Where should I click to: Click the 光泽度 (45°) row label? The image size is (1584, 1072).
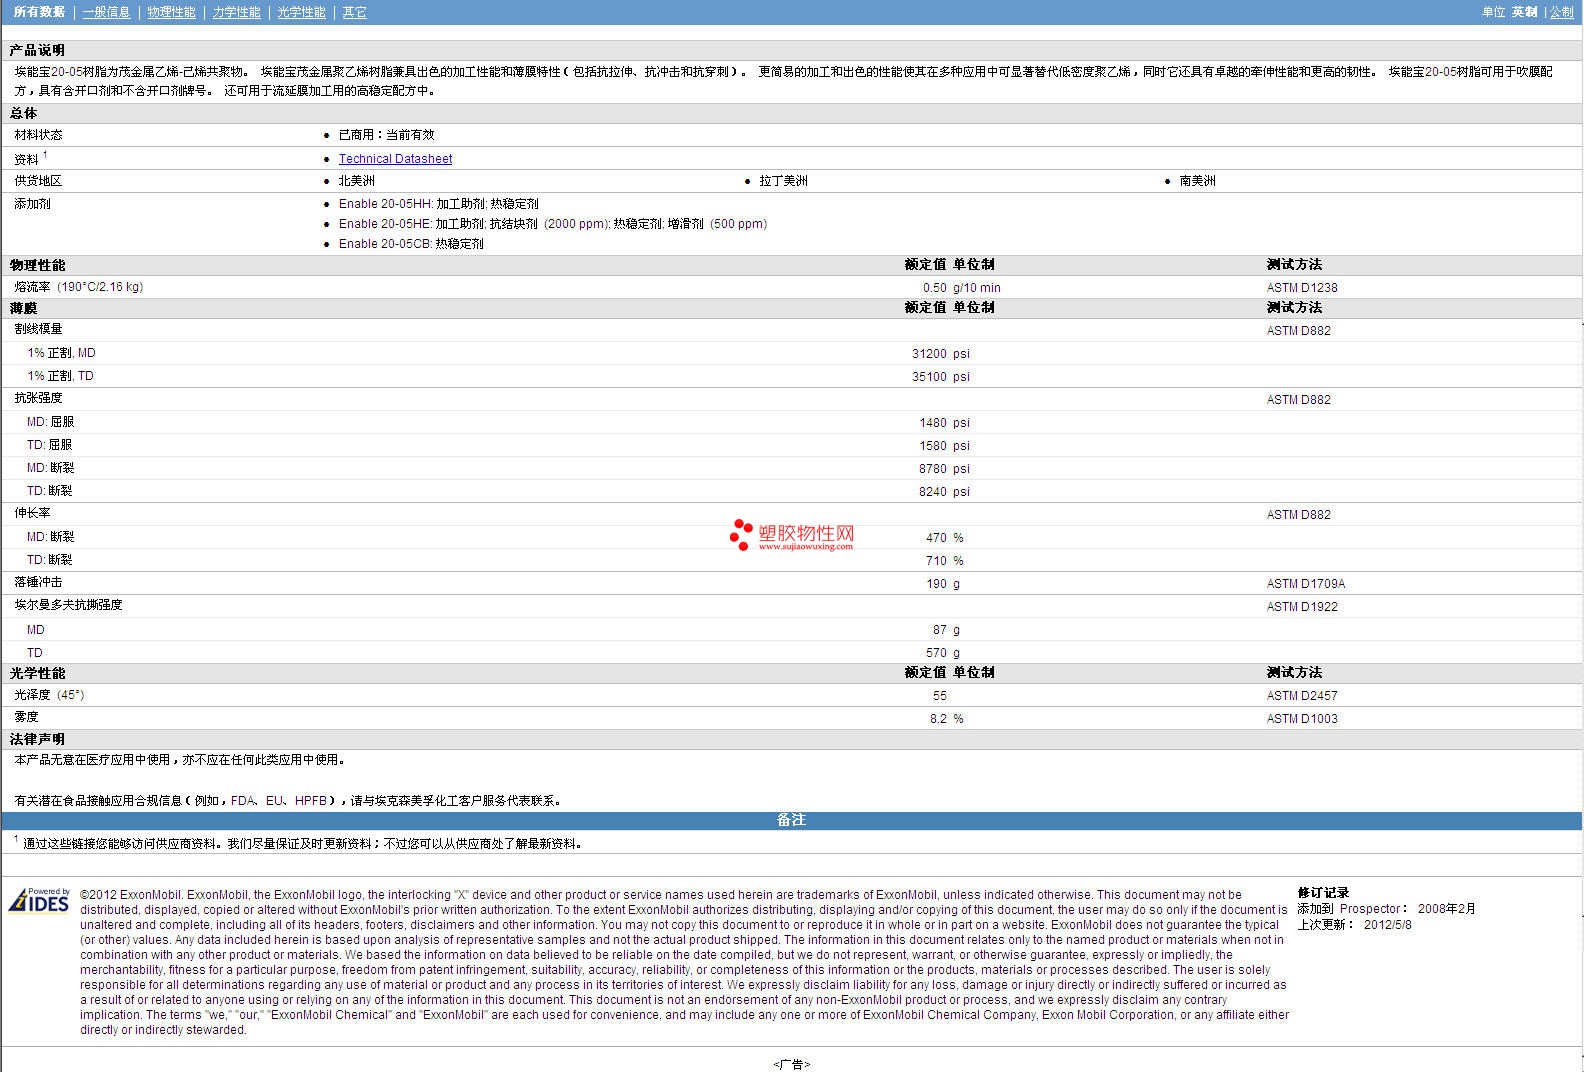(49, 695)
